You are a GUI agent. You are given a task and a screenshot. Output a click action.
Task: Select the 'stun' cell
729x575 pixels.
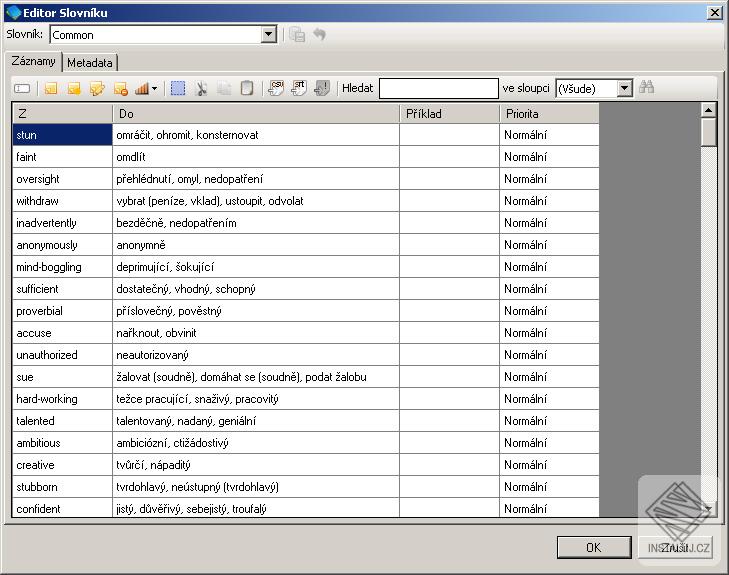click(x=62, y=135)
